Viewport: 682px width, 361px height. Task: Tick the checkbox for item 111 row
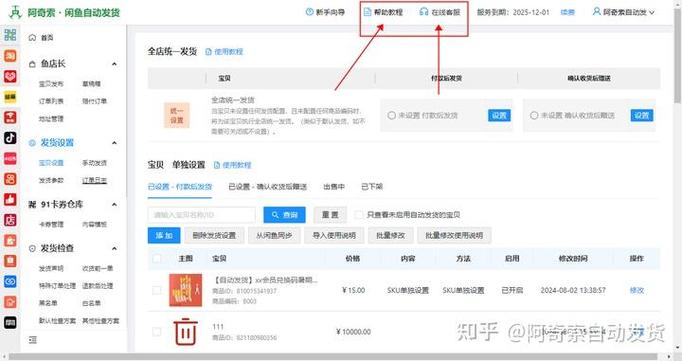tap(157, 332)
